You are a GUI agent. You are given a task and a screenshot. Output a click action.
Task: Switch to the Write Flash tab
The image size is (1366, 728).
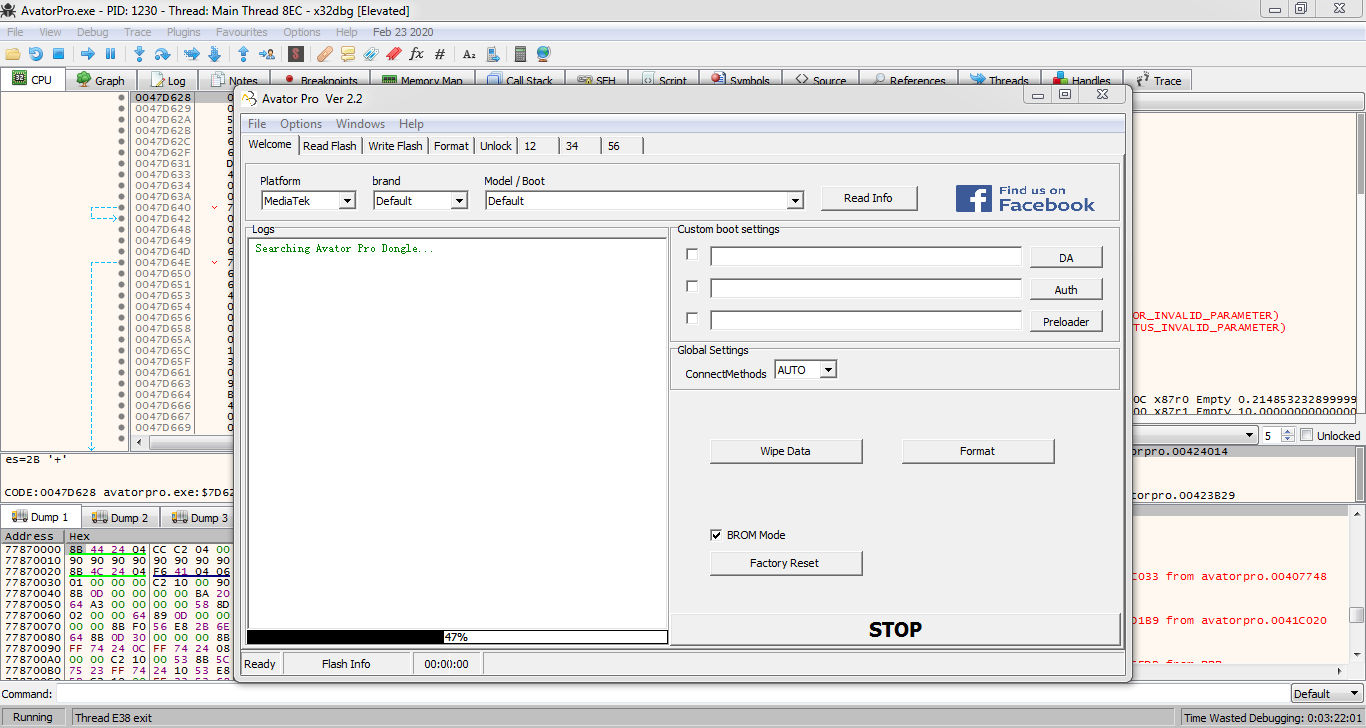click(x=395, y=145)
